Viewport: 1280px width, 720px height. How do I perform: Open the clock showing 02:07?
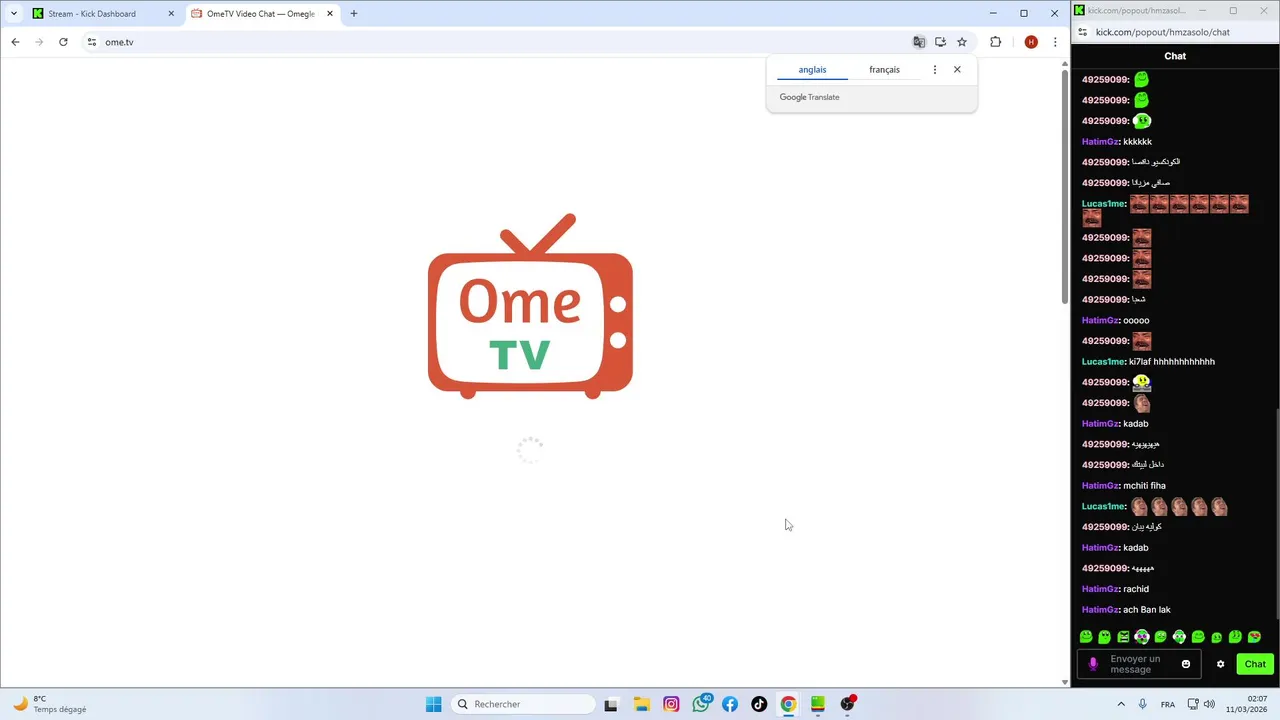pos(1247,704)
